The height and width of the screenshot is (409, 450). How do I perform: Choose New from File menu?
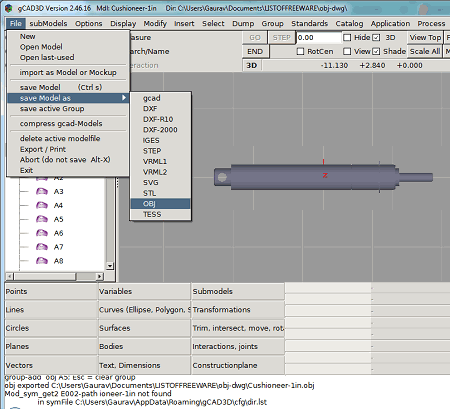[x=68, y=36]
